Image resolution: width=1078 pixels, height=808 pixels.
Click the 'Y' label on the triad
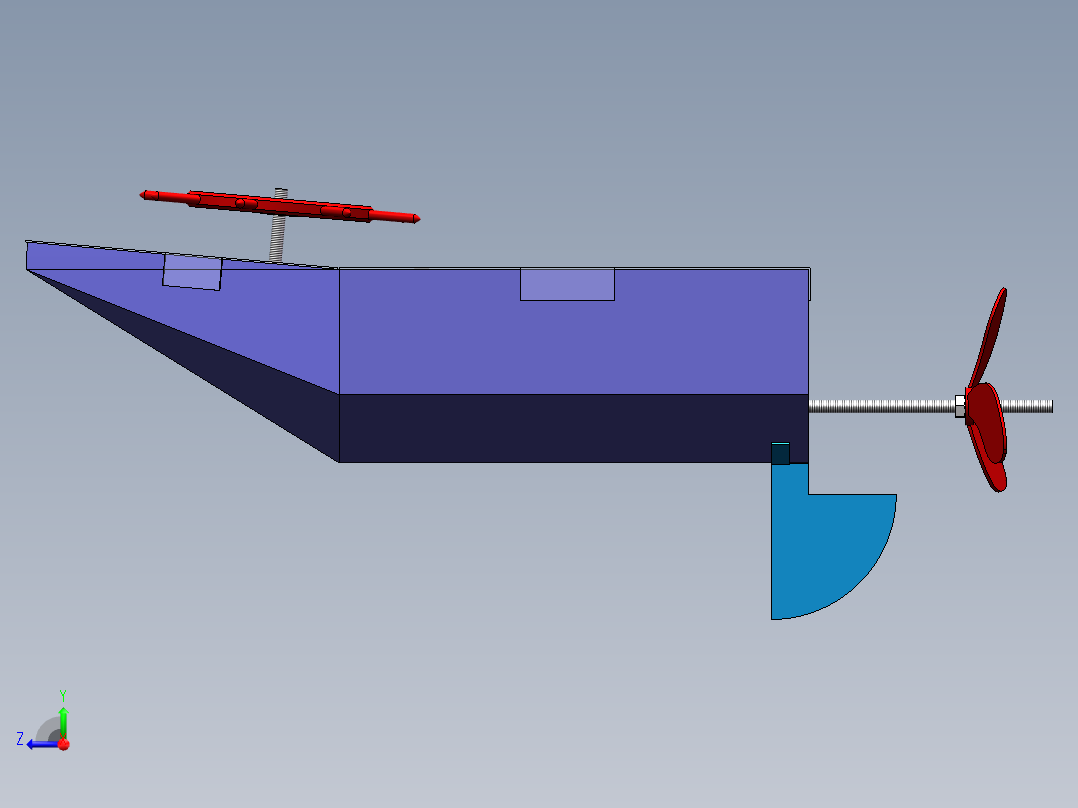click(x=63, y=695)
